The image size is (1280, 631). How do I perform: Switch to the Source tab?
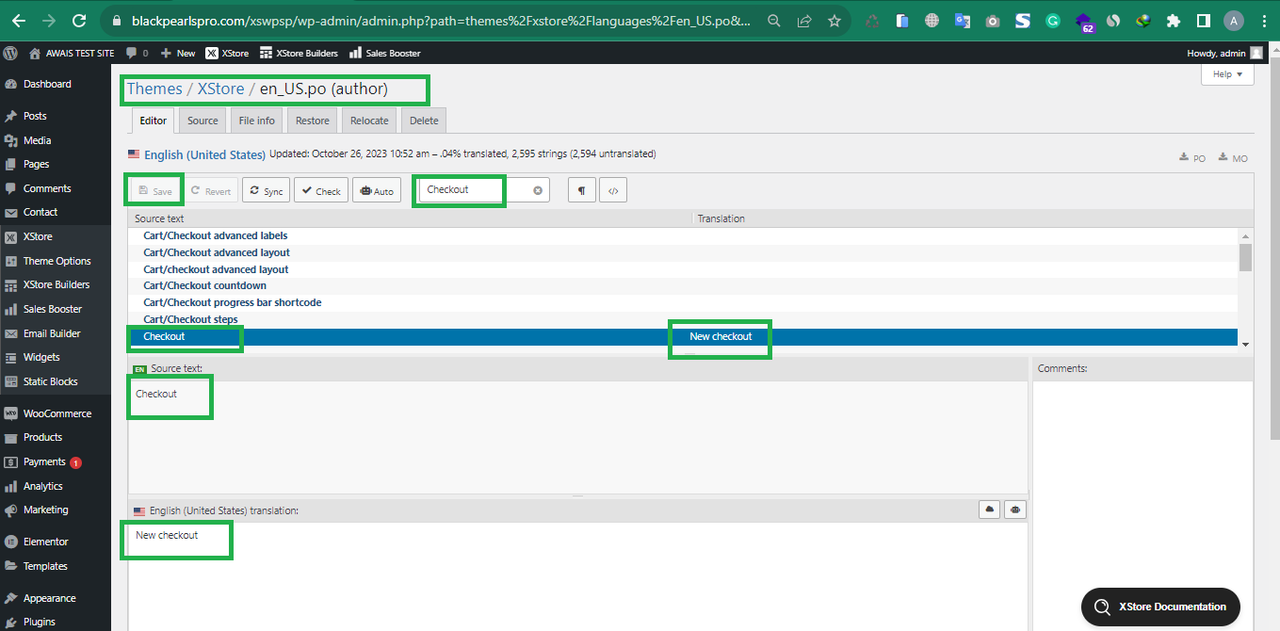coord(203,121)
